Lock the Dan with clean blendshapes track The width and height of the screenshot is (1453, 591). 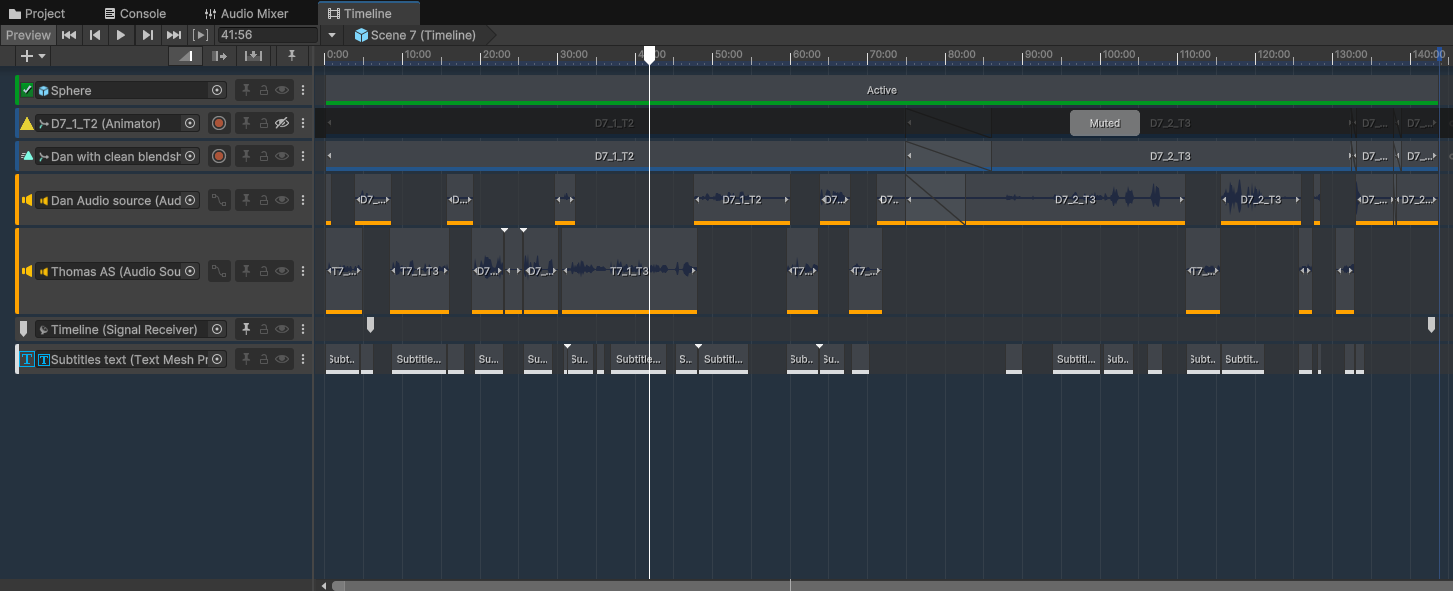click(x=264, y=156)
